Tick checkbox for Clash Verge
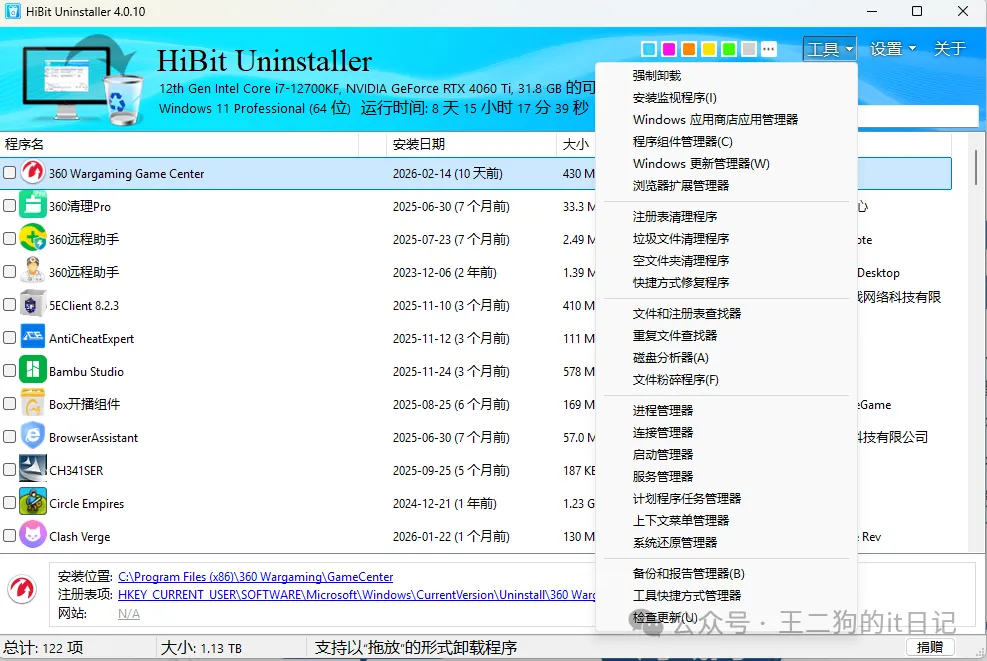Screen dimensions: 987x661 (x=9, y=536)
